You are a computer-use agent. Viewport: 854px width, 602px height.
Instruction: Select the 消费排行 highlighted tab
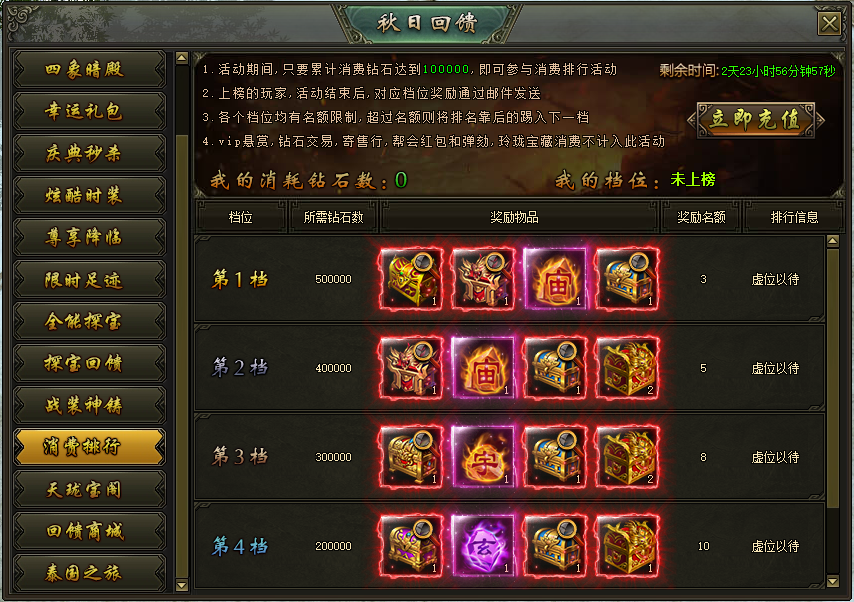(89, 447)
